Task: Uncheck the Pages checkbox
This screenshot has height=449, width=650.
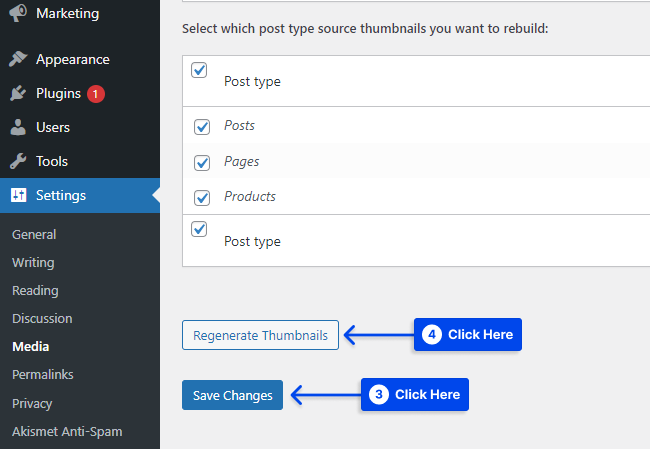Action: point(202,163)
